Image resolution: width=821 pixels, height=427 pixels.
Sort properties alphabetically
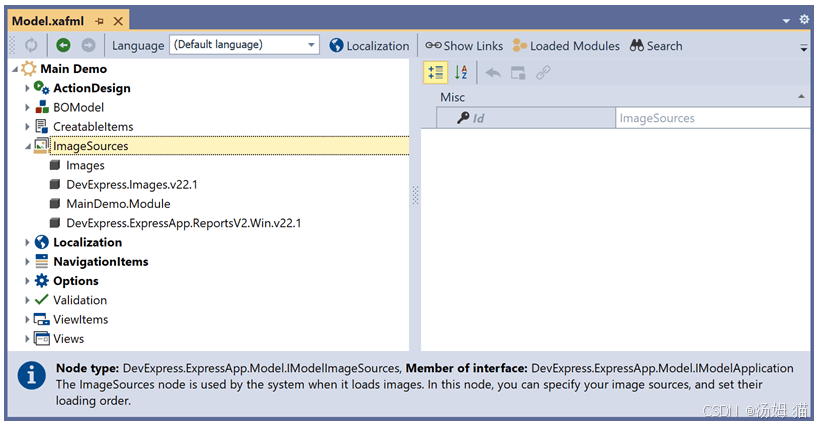461,73
